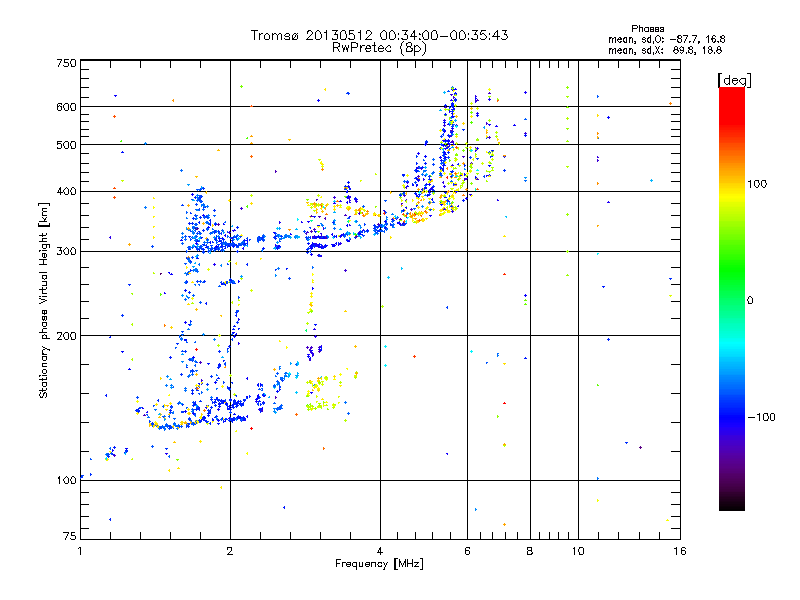
Task: Click the '0' color bar tick label
Action: [750, 301]
